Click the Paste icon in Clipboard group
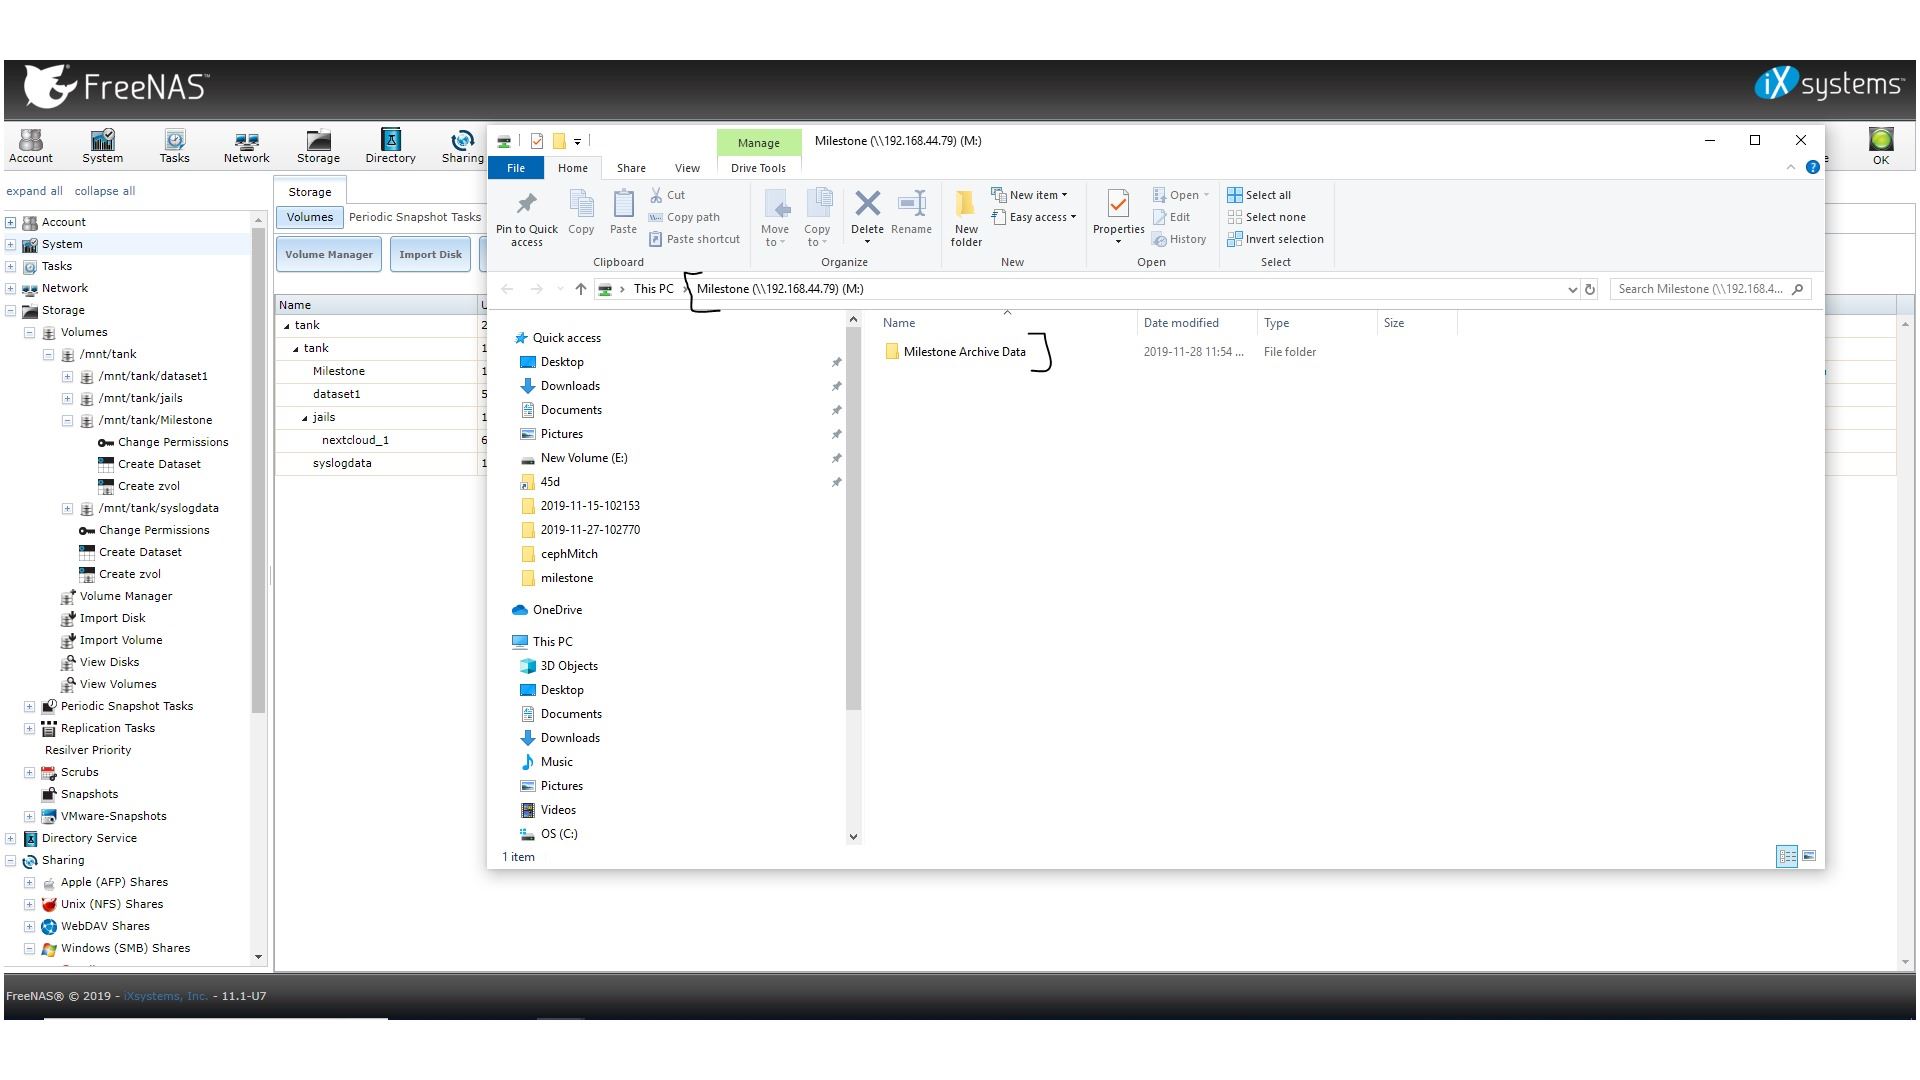The height and width of the screenshot is (1080, 1920). (x=623, y=212)
